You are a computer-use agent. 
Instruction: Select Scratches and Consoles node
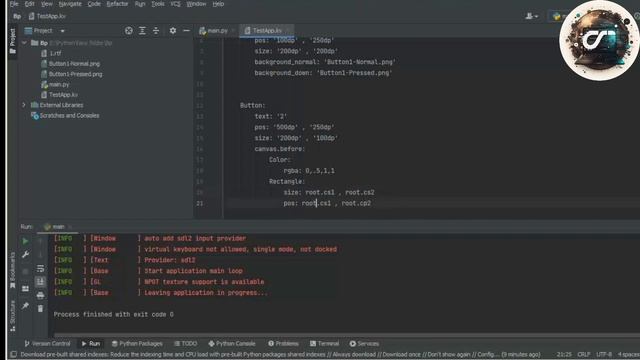[65, 116]
